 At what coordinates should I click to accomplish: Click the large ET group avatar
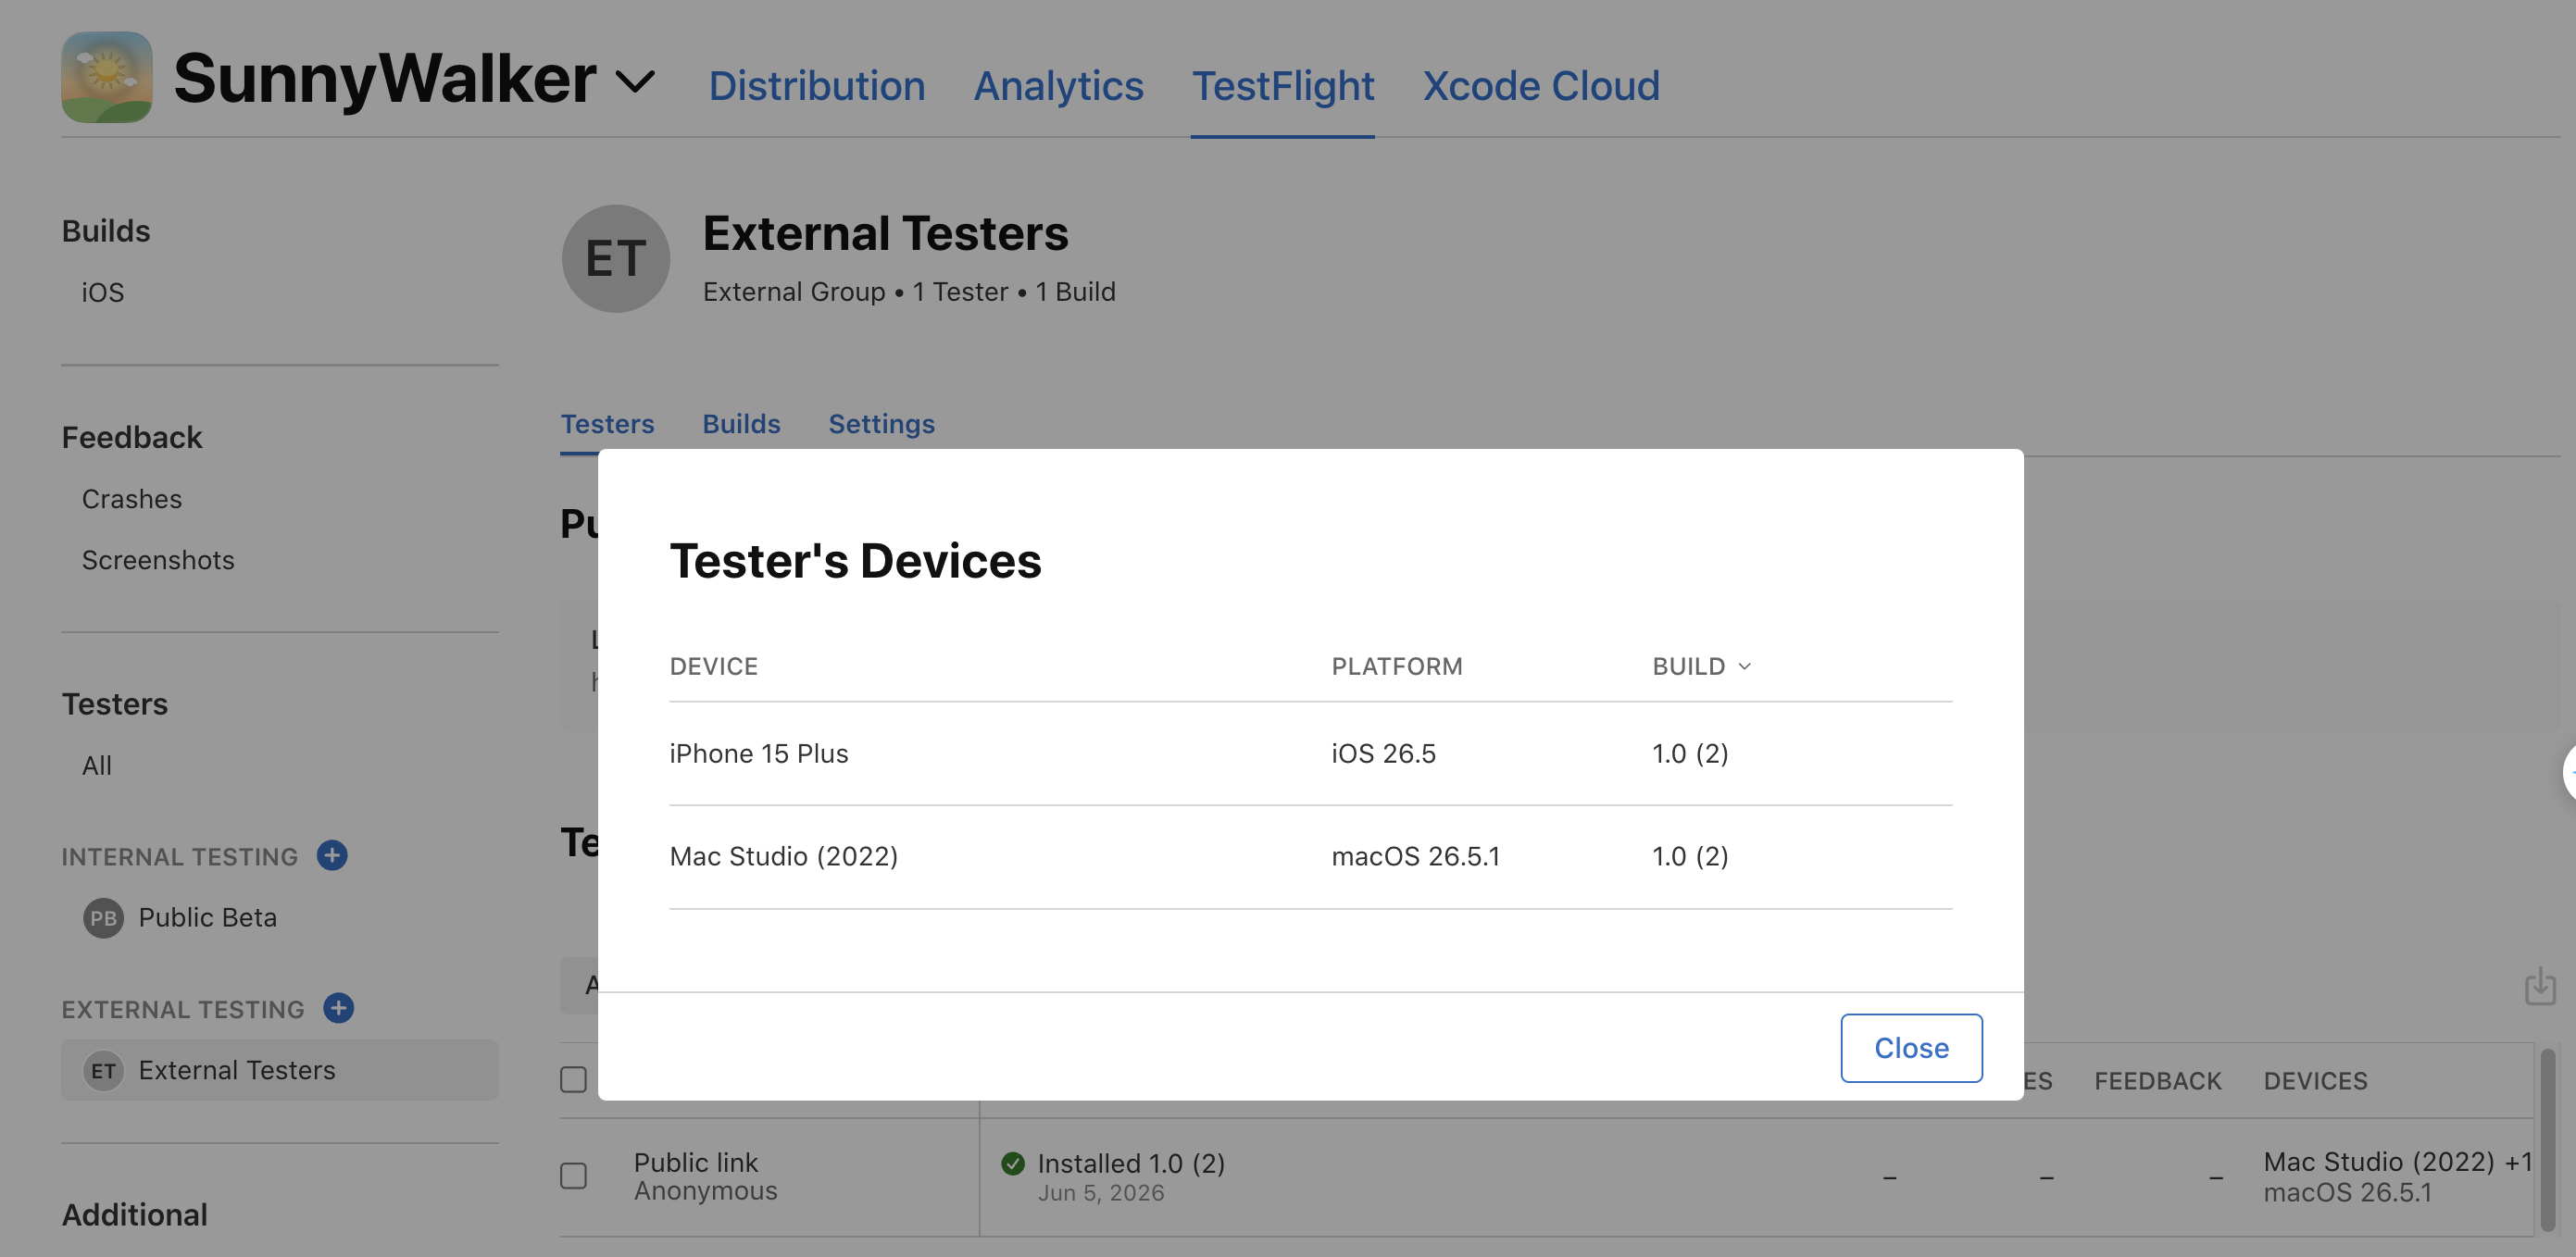tap(616, 258)
